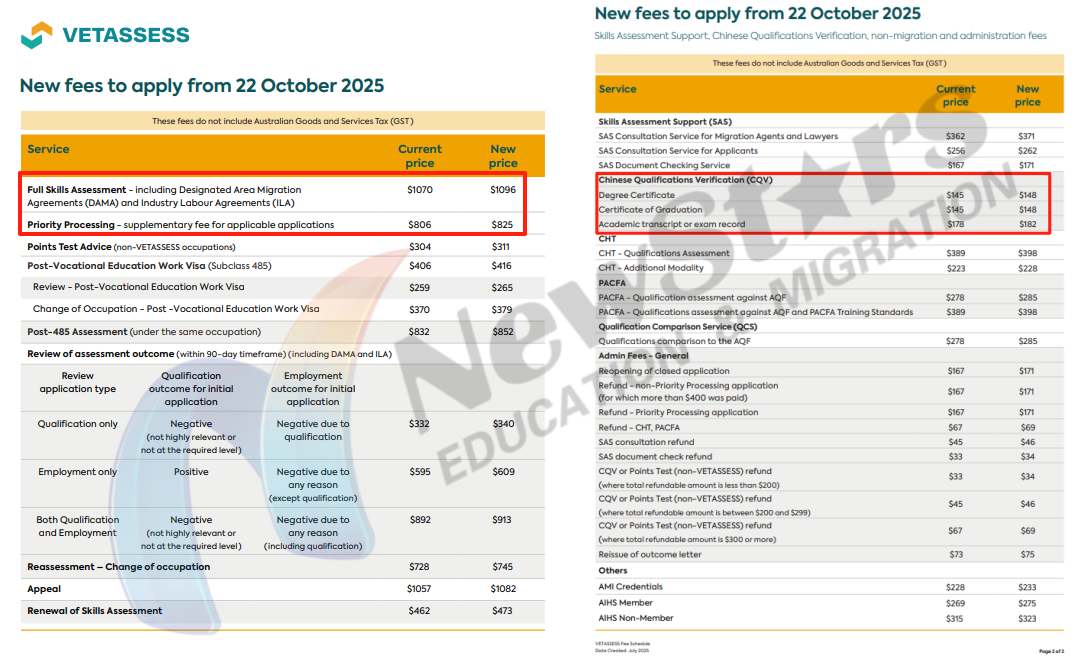Click the $832 current price
Viewport: 1078px width, 656px height.
pos(419,332)
